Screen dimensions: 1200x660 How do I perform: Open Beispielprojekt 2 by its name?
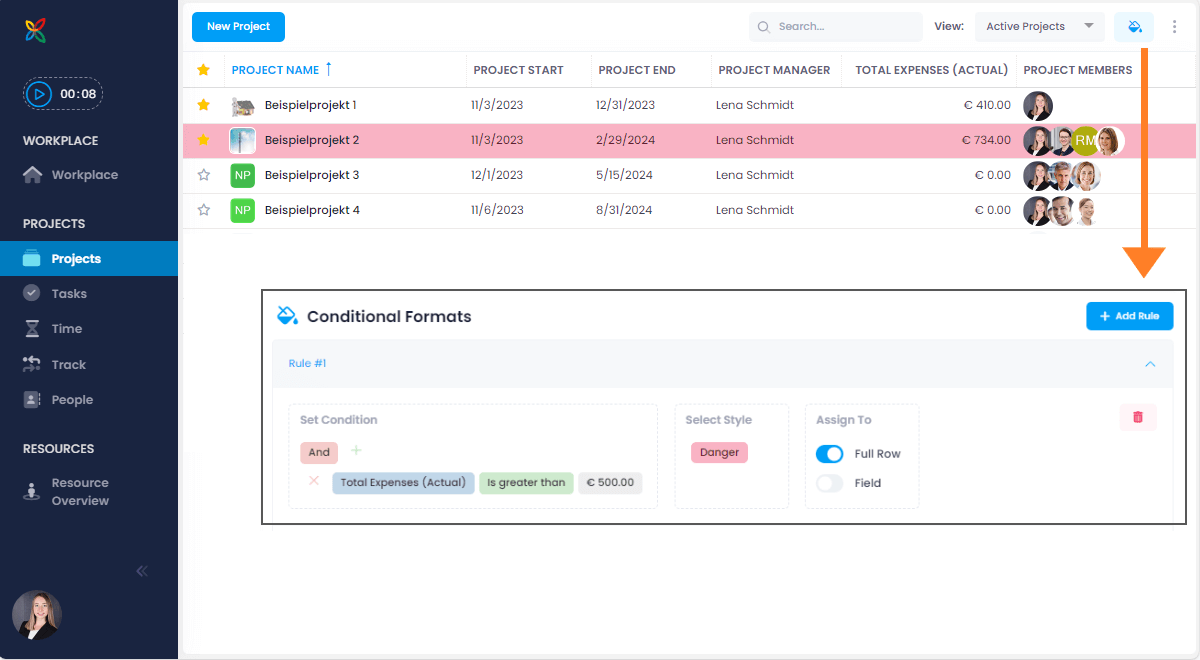(x=312, y=140)
